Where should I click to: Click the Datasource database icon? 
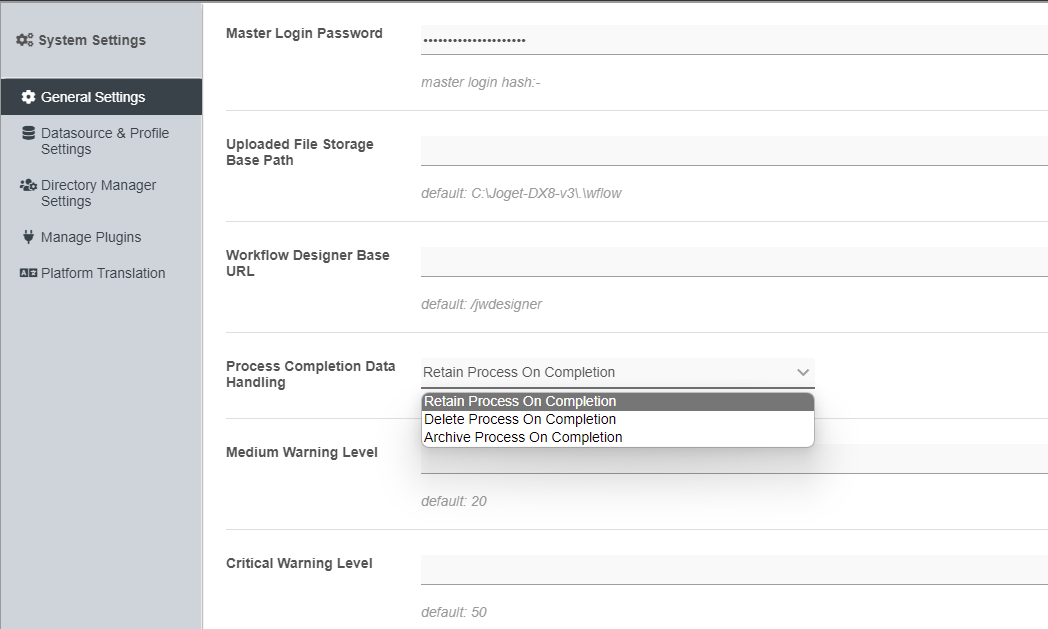[x=28, y=133]
